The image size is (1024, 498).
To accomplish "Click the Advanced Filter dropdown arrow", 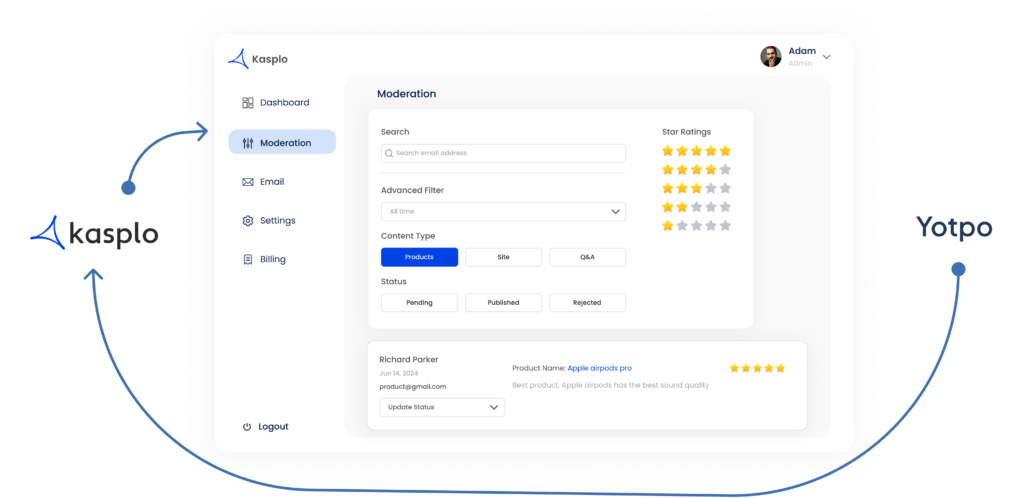I will [615, 211].
